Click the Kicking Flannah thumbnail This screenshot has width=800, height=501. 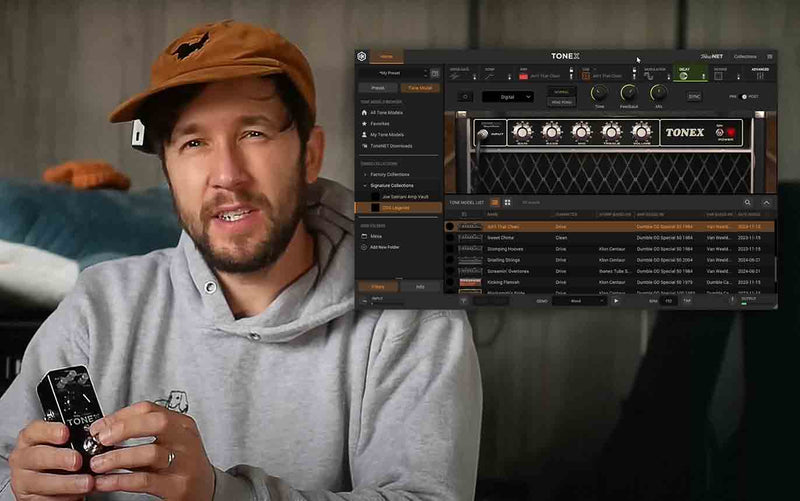click(470, 282)
